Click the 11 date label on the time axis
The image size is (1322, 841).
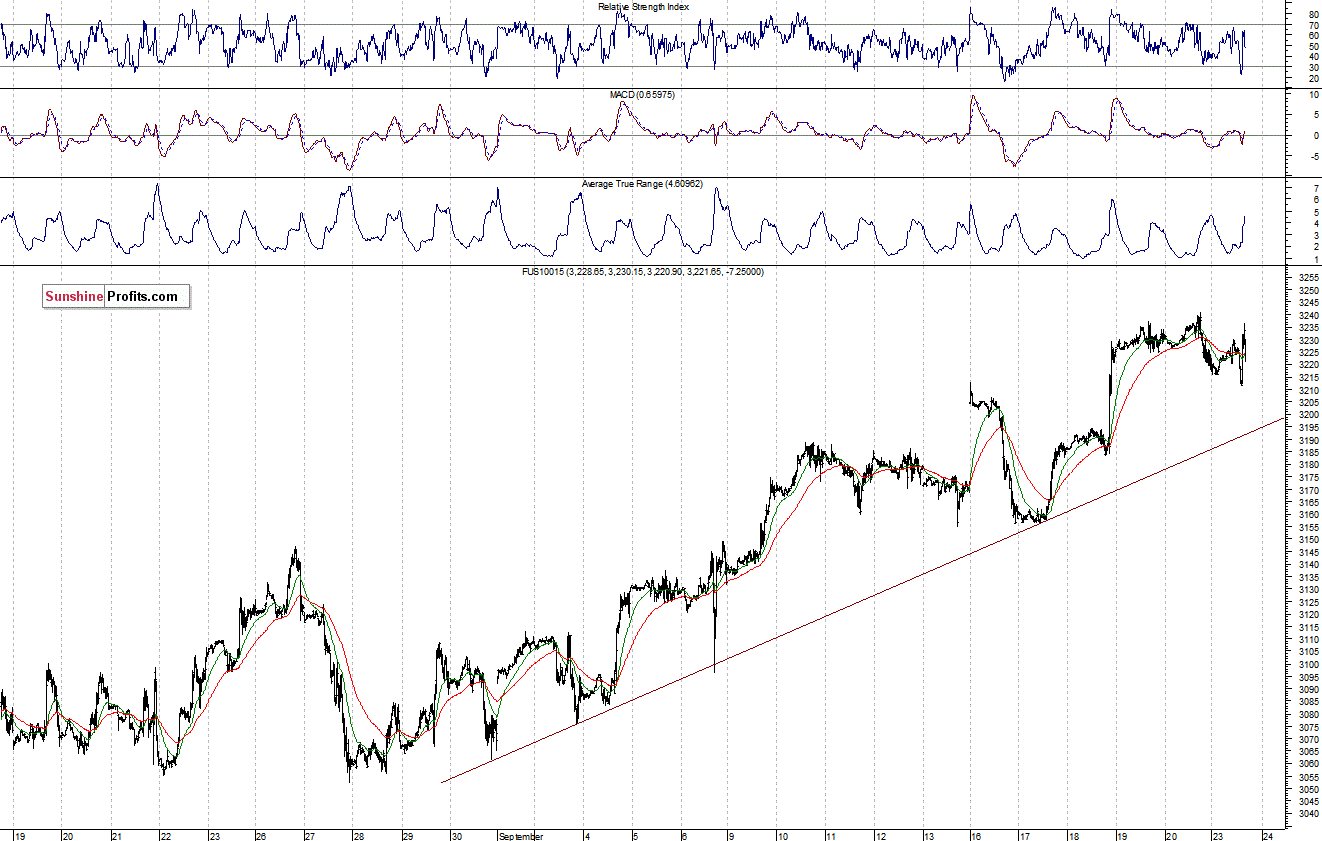coord(830,835)
